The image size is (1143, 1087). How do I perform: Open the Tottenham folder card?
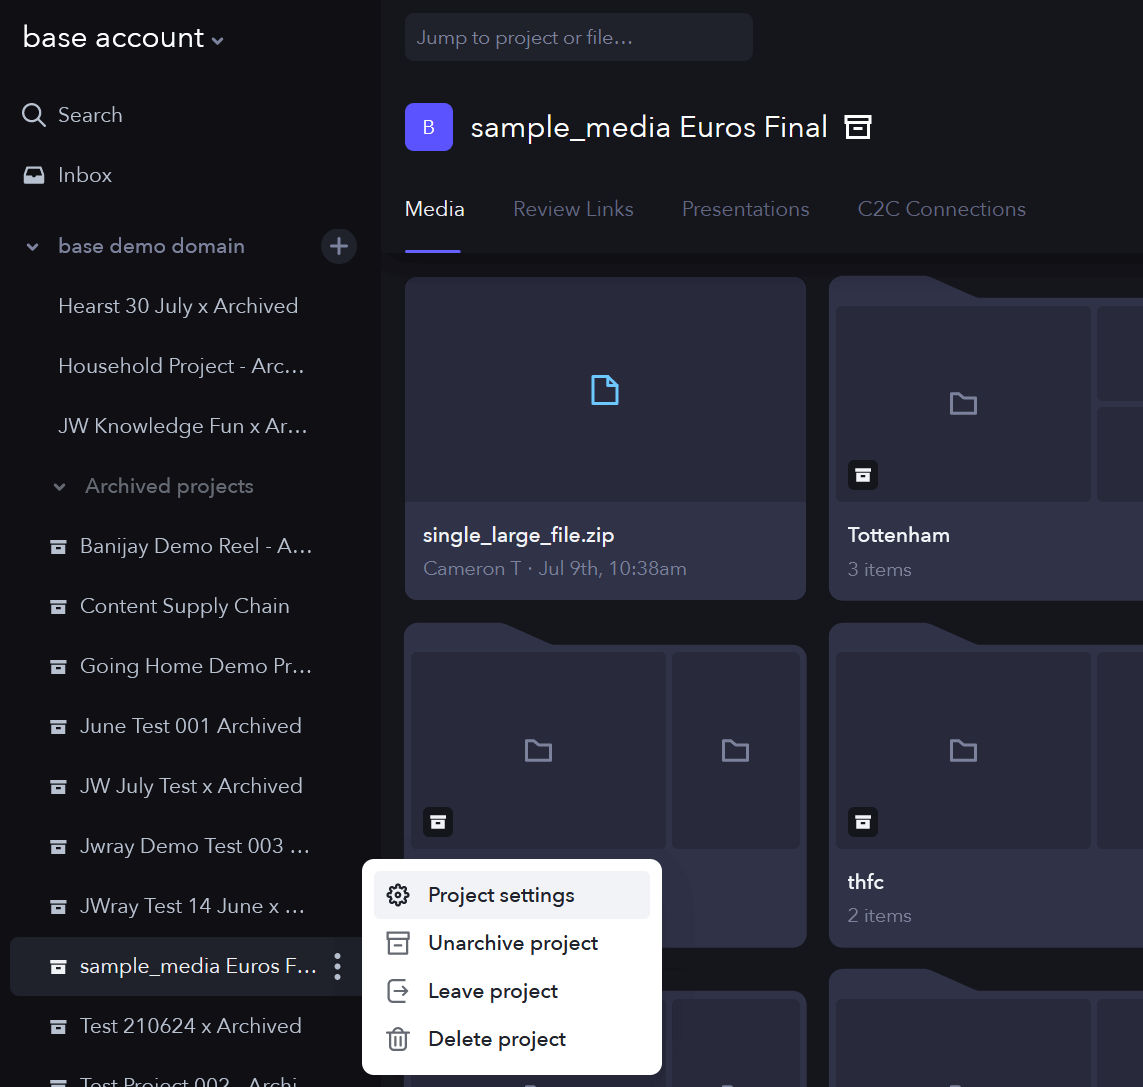coord(986,438)
